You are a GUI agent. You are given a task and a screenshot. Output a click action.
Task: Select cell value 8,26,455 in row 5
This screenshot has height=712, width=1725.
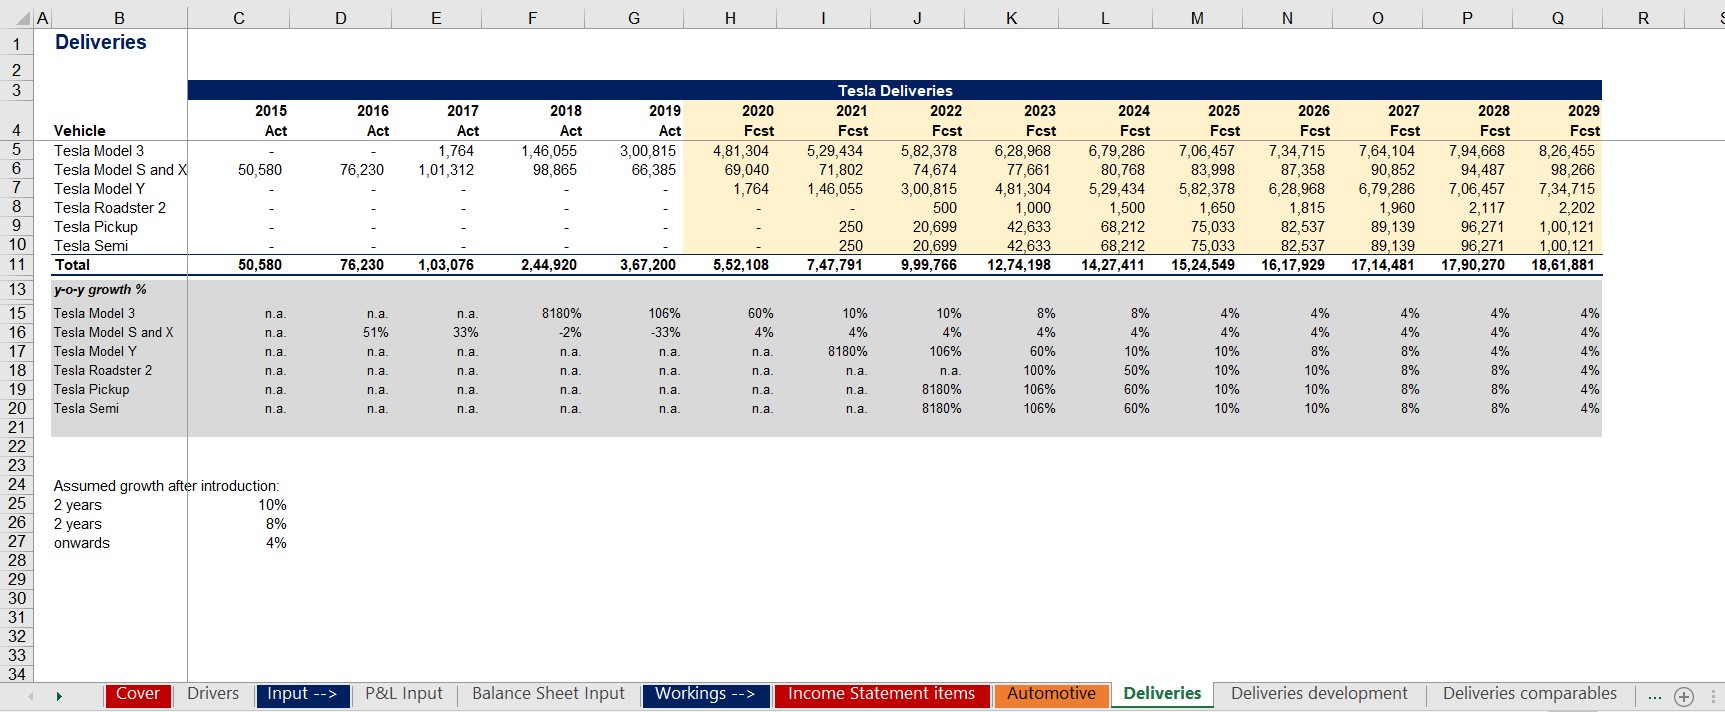[x=1567, y=151]
